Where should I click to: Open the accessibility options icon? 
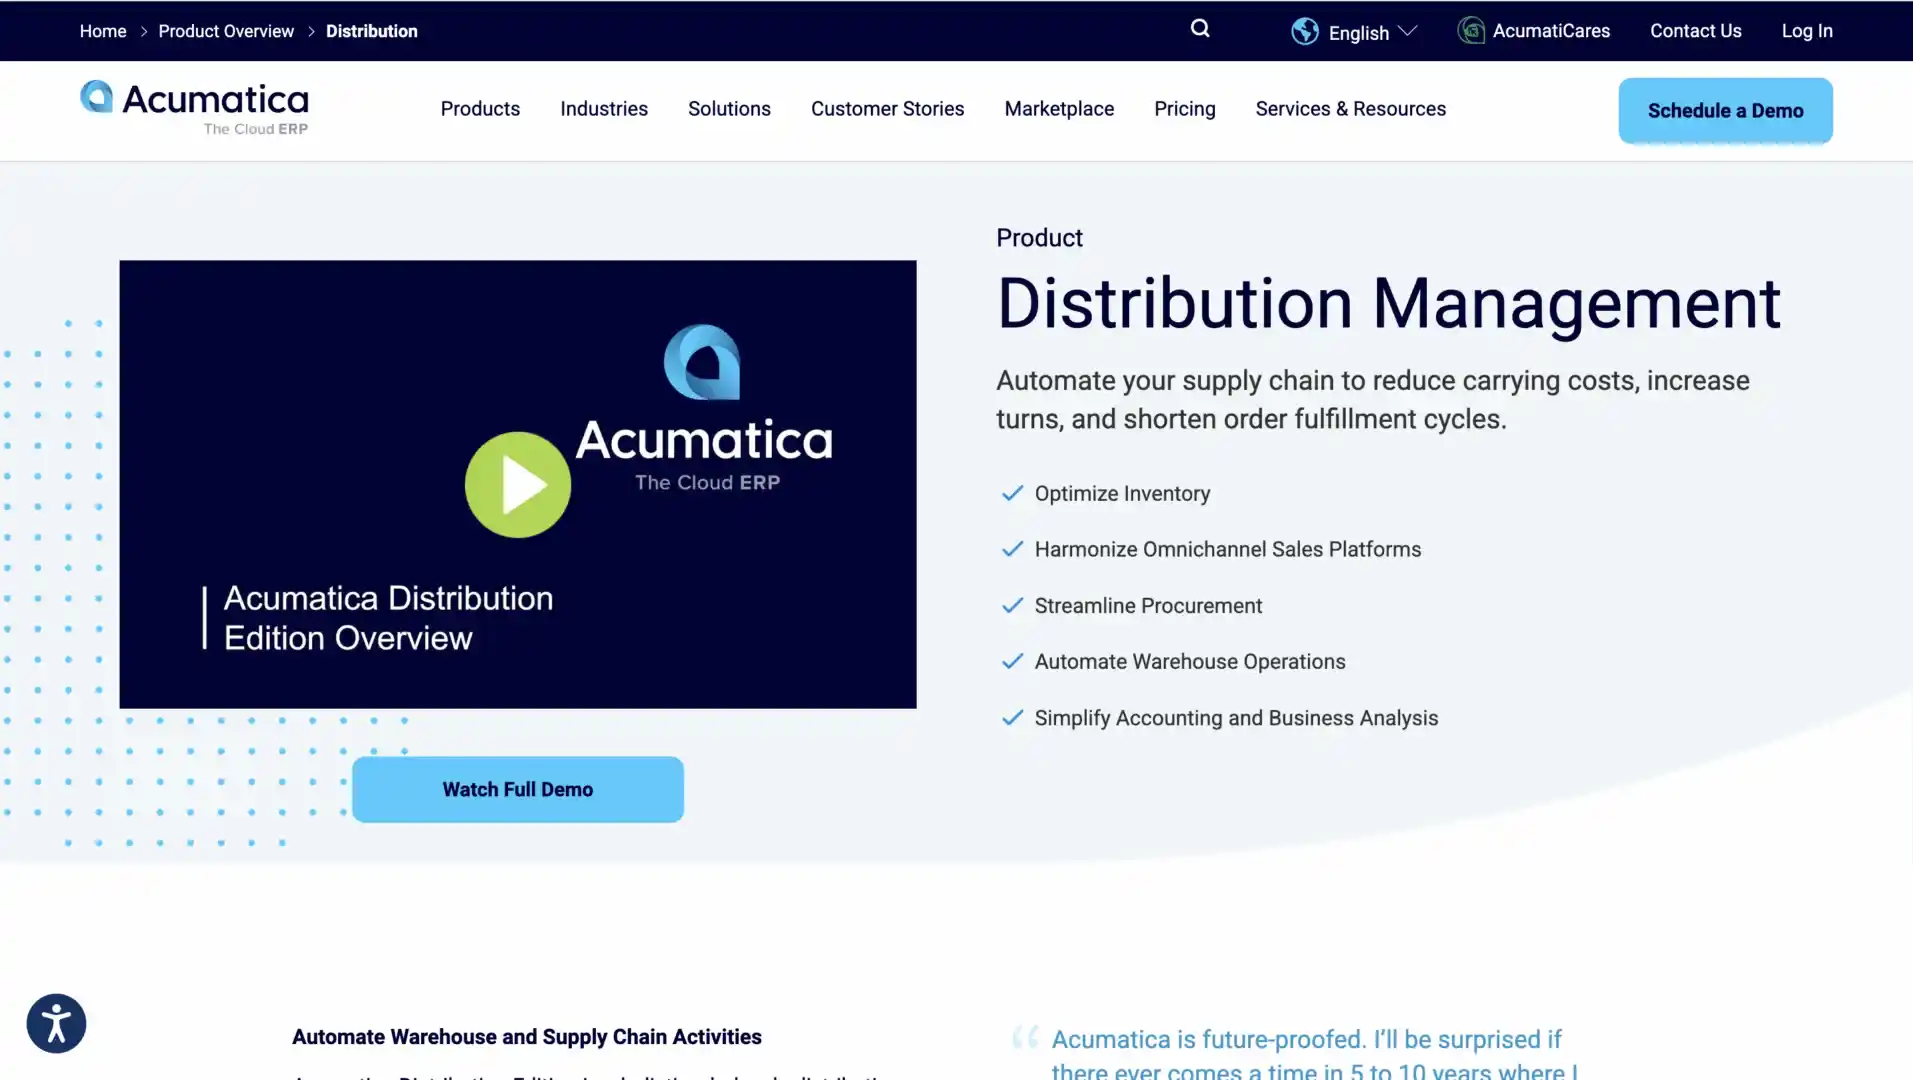pos(56,1023)
